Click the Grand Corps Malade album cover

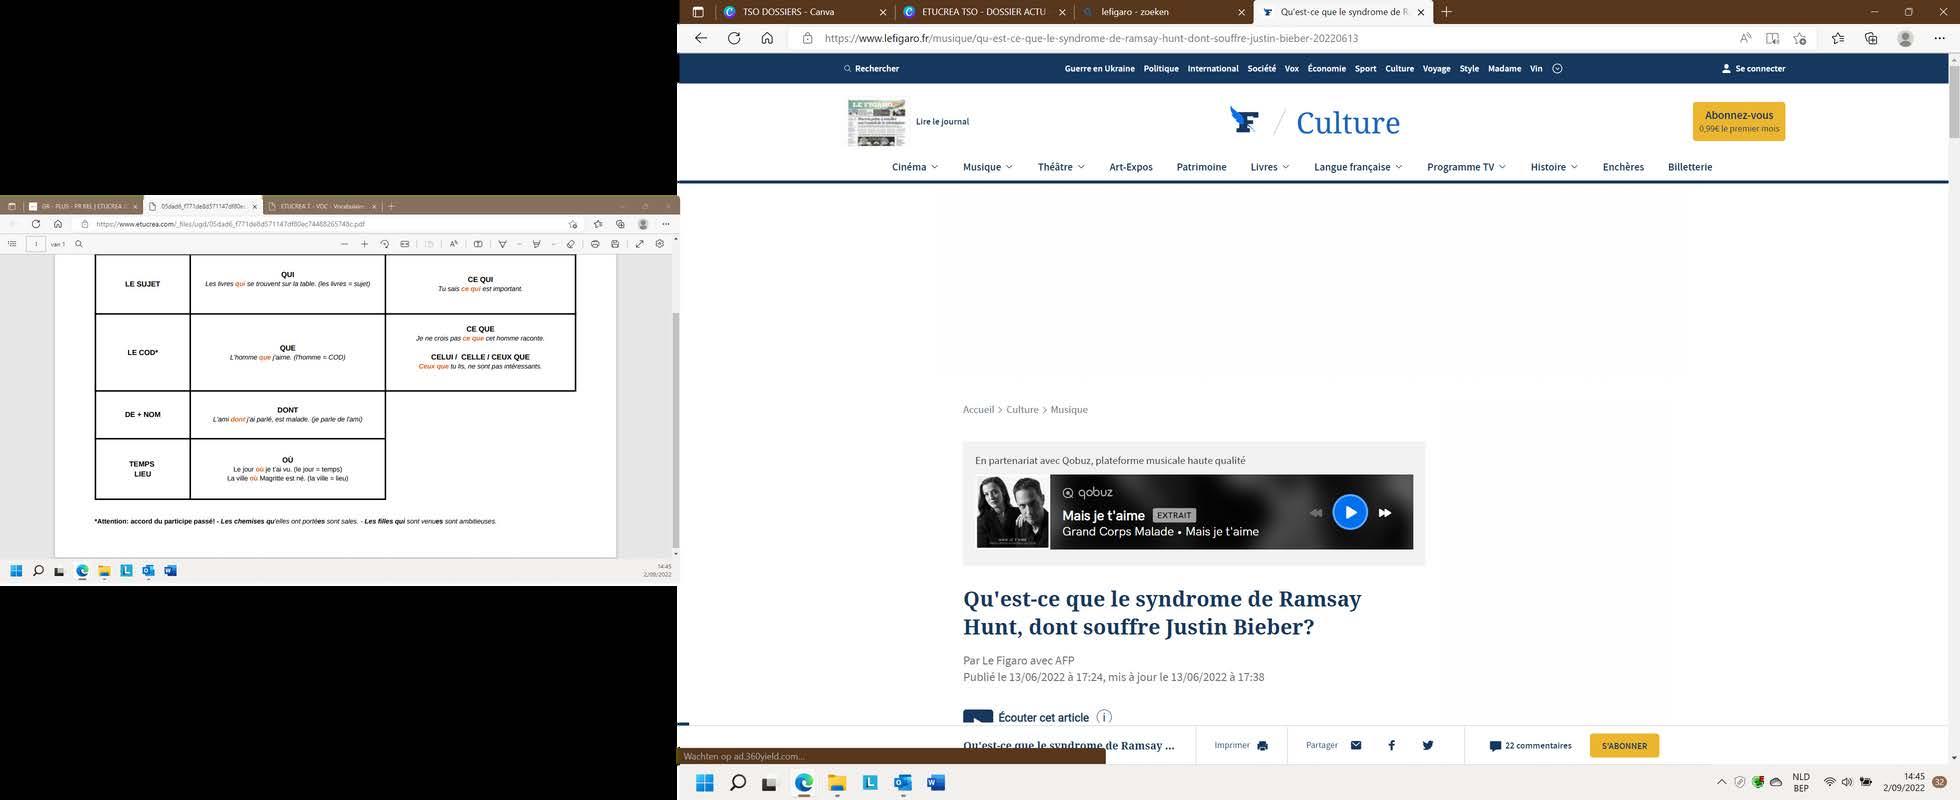[x=1012, y=512]
